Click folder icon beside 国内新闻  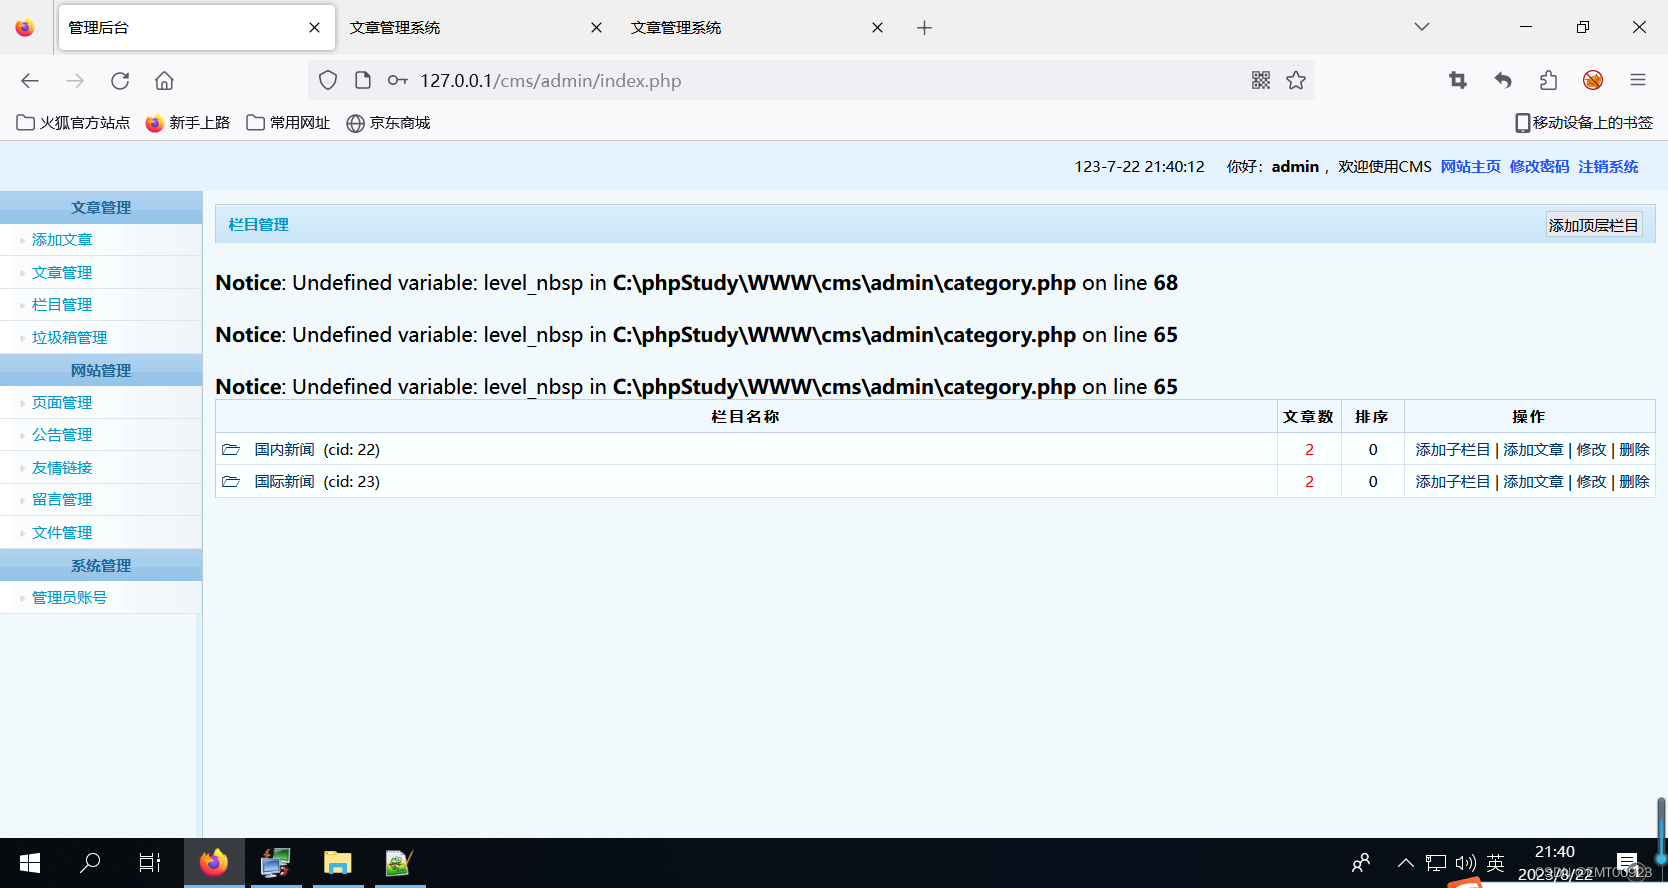(x=231, y=450)
